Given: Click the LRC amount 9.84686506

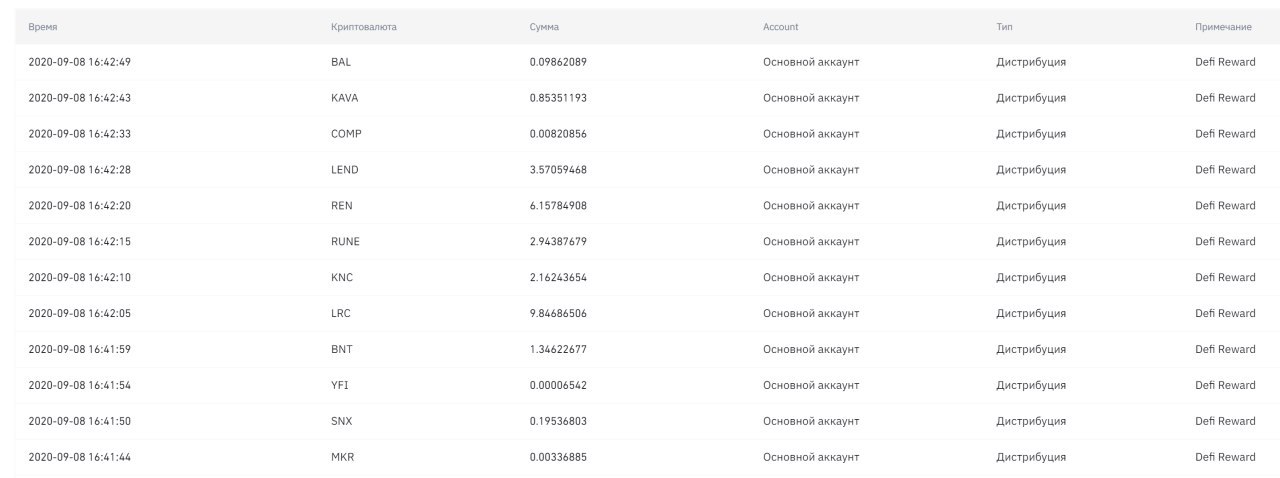Looking at the screenshot, I should tap(558, 314).
